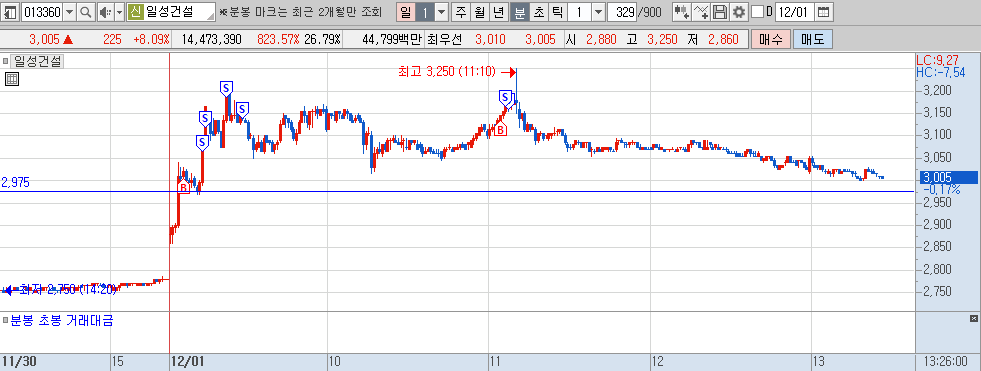Open chart settings gear icon

739,11
